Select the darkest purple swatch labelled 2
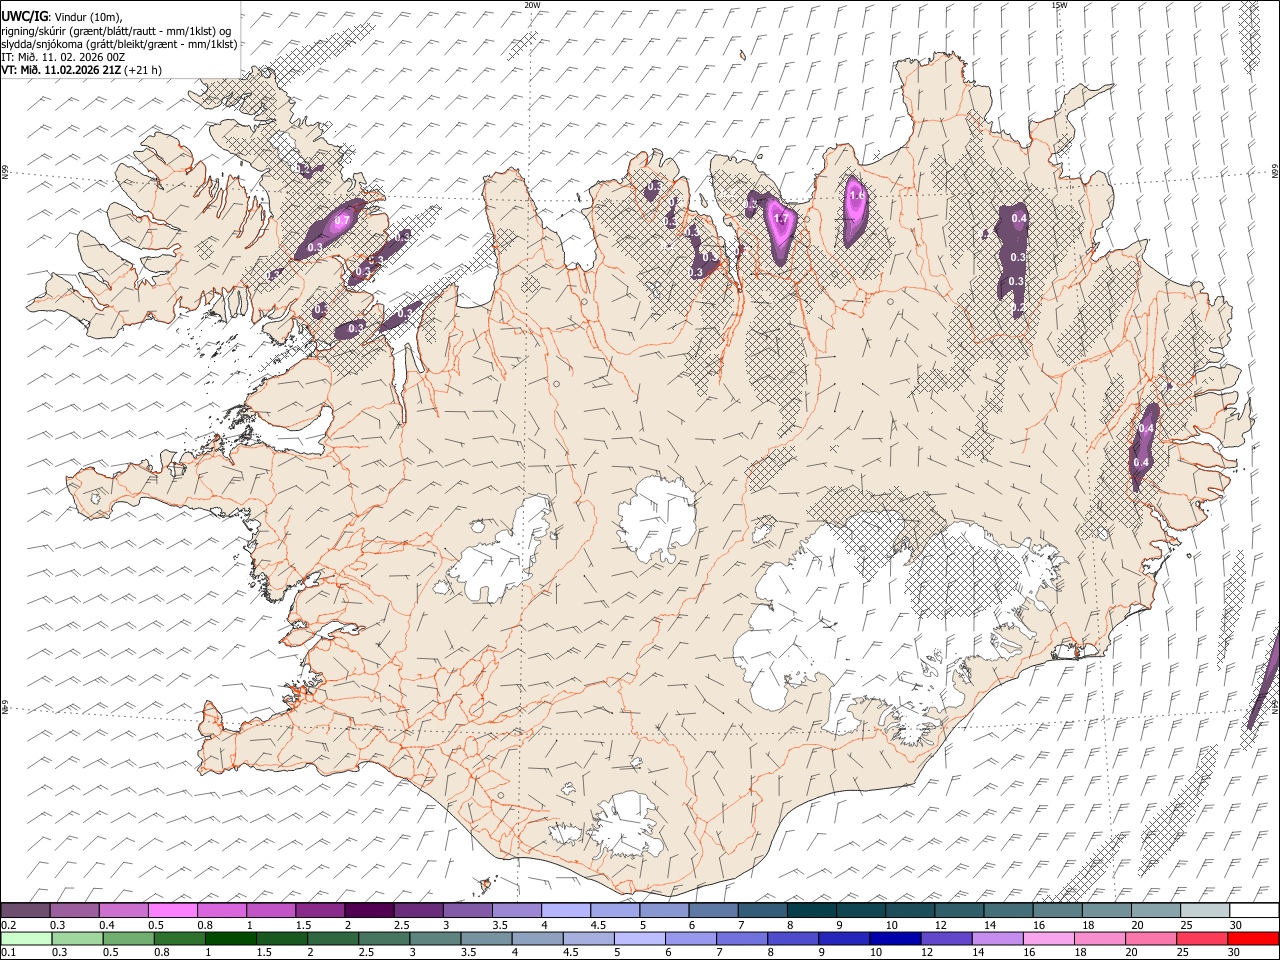Image resolution: width=1280 pixels, height=960 pixels. click(x=369, y=911)
